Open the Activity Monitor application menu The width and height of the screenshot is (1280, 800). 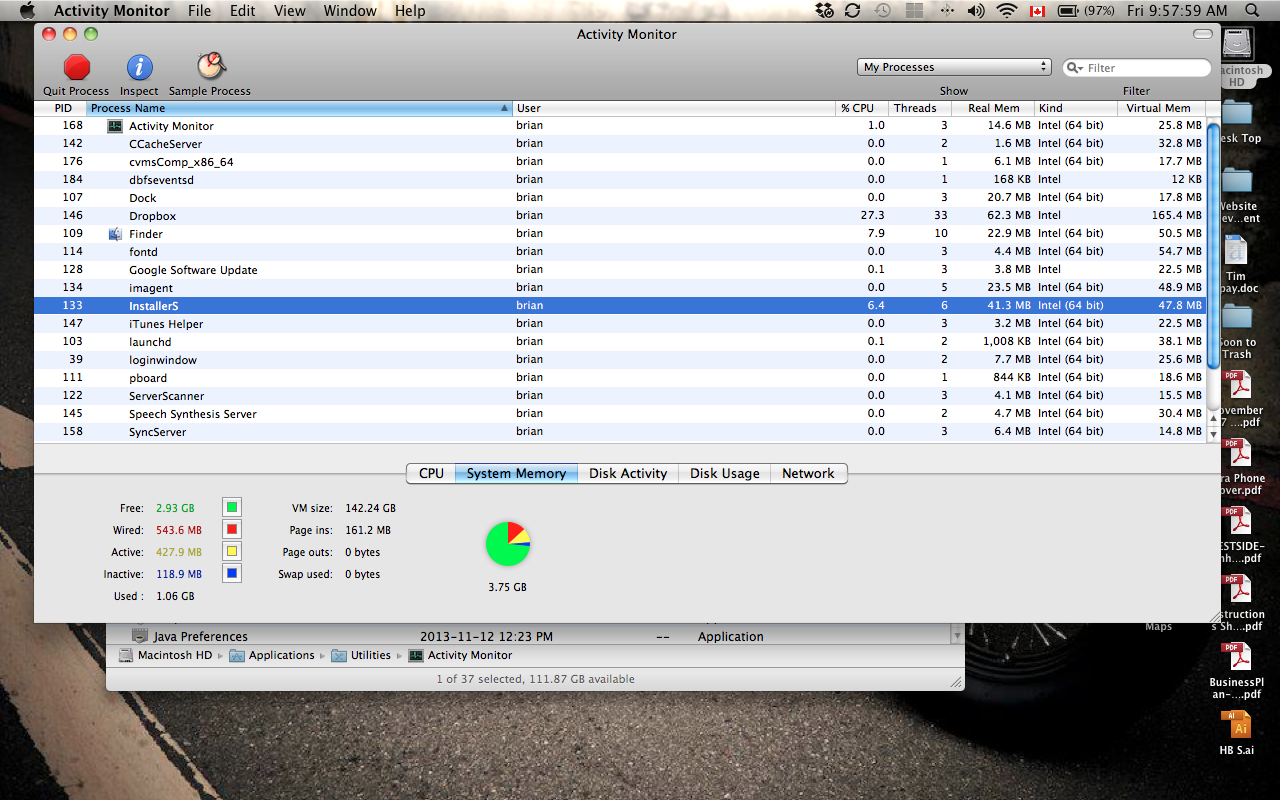[112, 11]
